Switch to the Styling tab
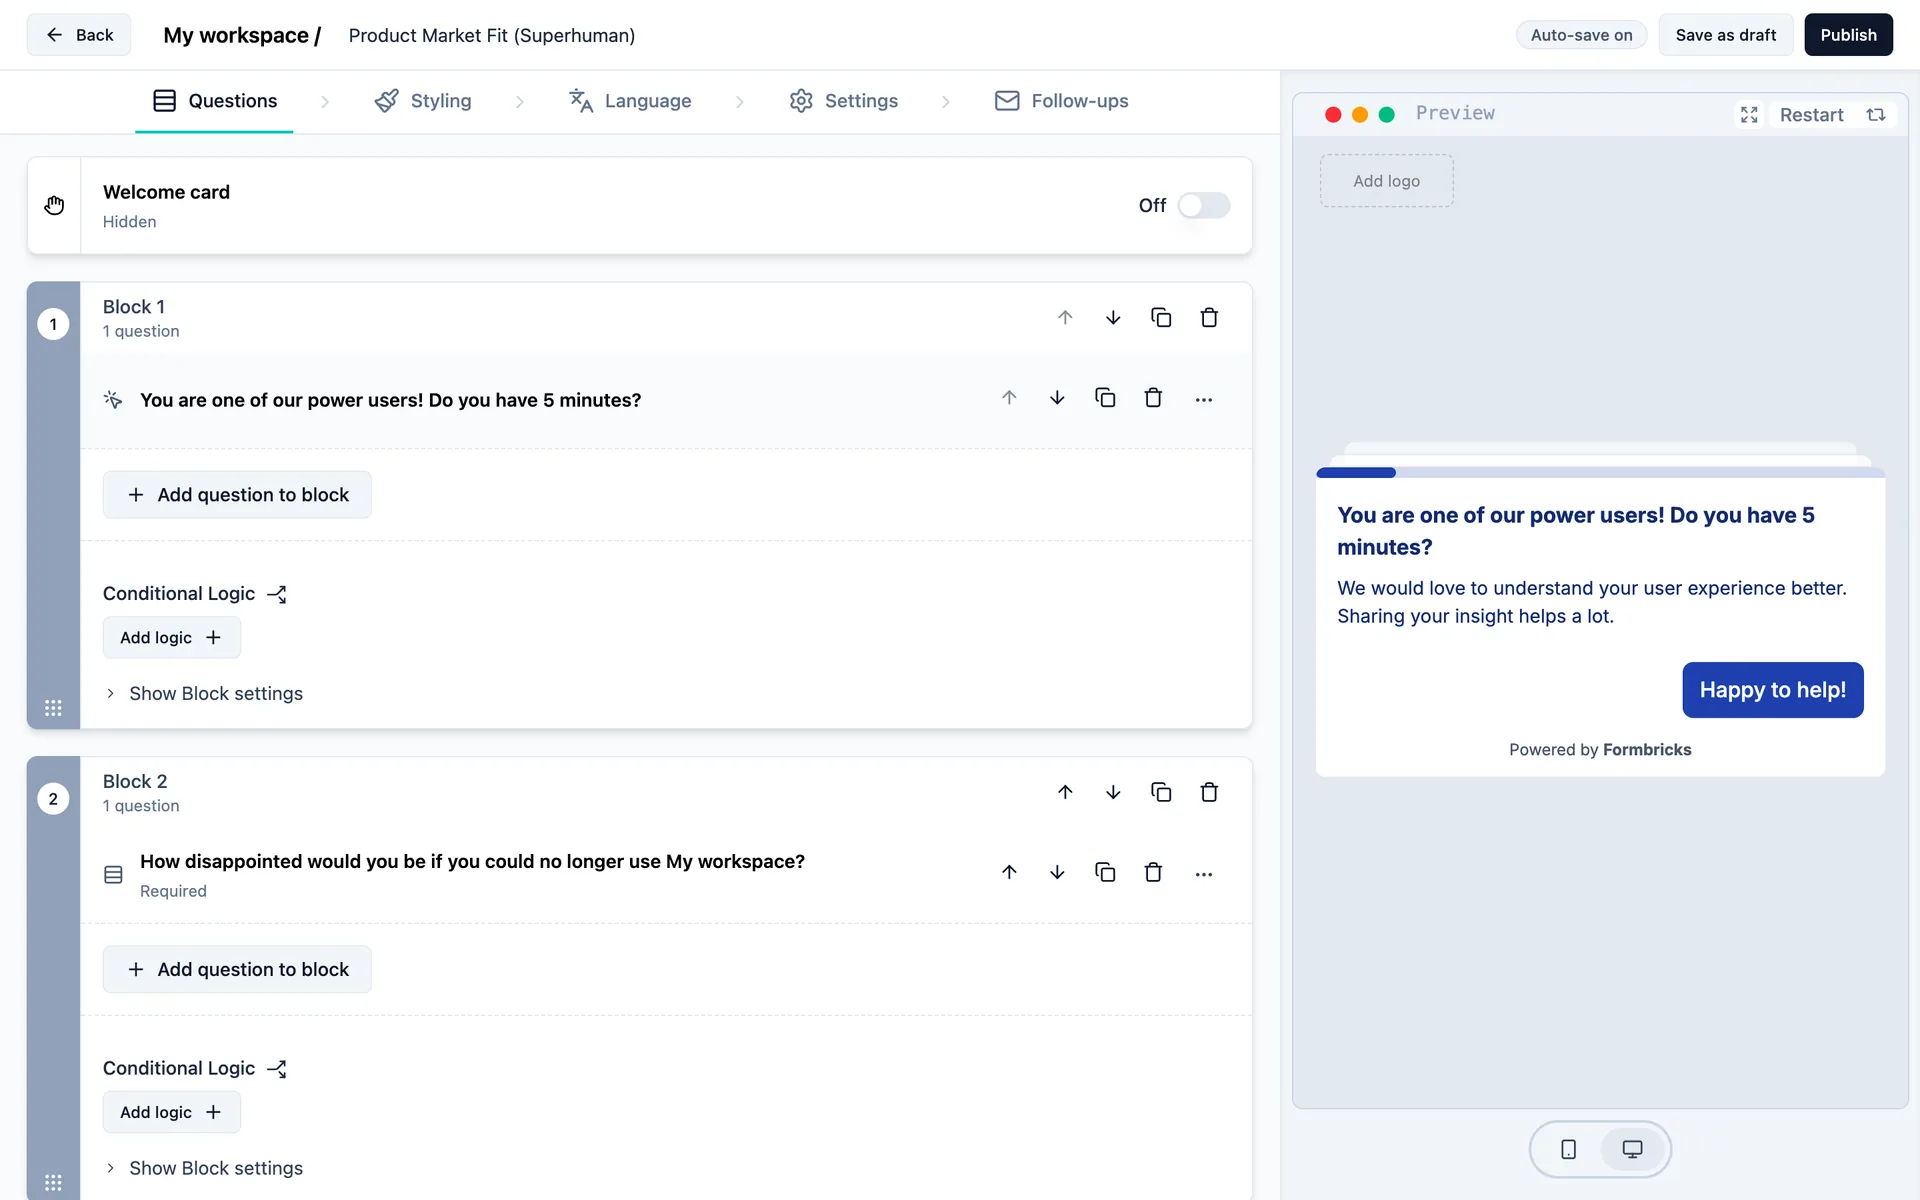The height and width of the screenshot is (1200, 1920). pyautogui.click(x=423, y=101)
